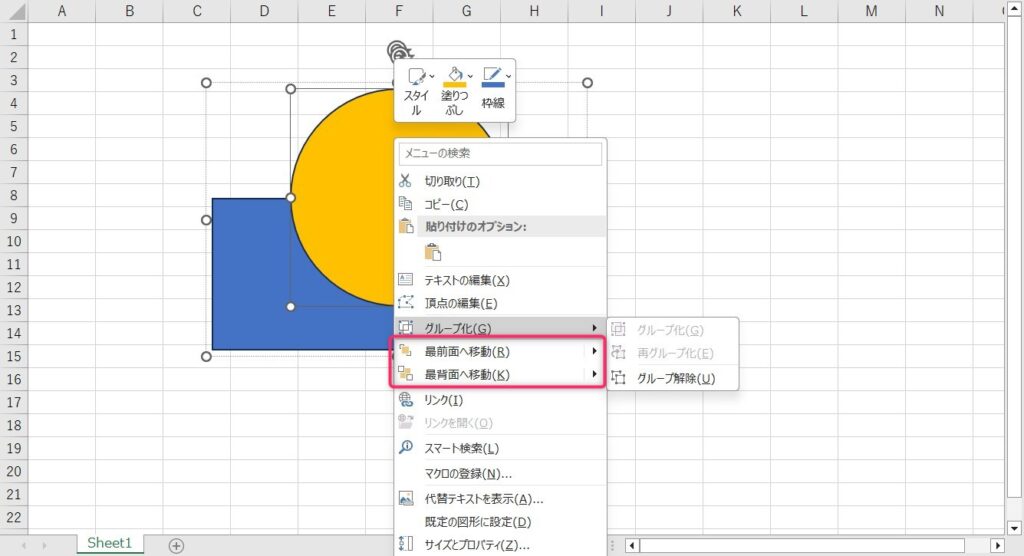This screenshot has width=1024, height=556.
Task: Click the Style icon in mini toolbar
Action: tap(416, 76)
